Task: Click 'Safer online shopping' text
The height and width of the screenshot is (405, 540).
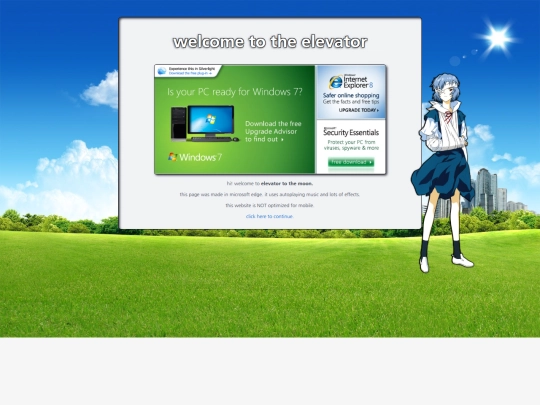Action: (x=351, y=95)
